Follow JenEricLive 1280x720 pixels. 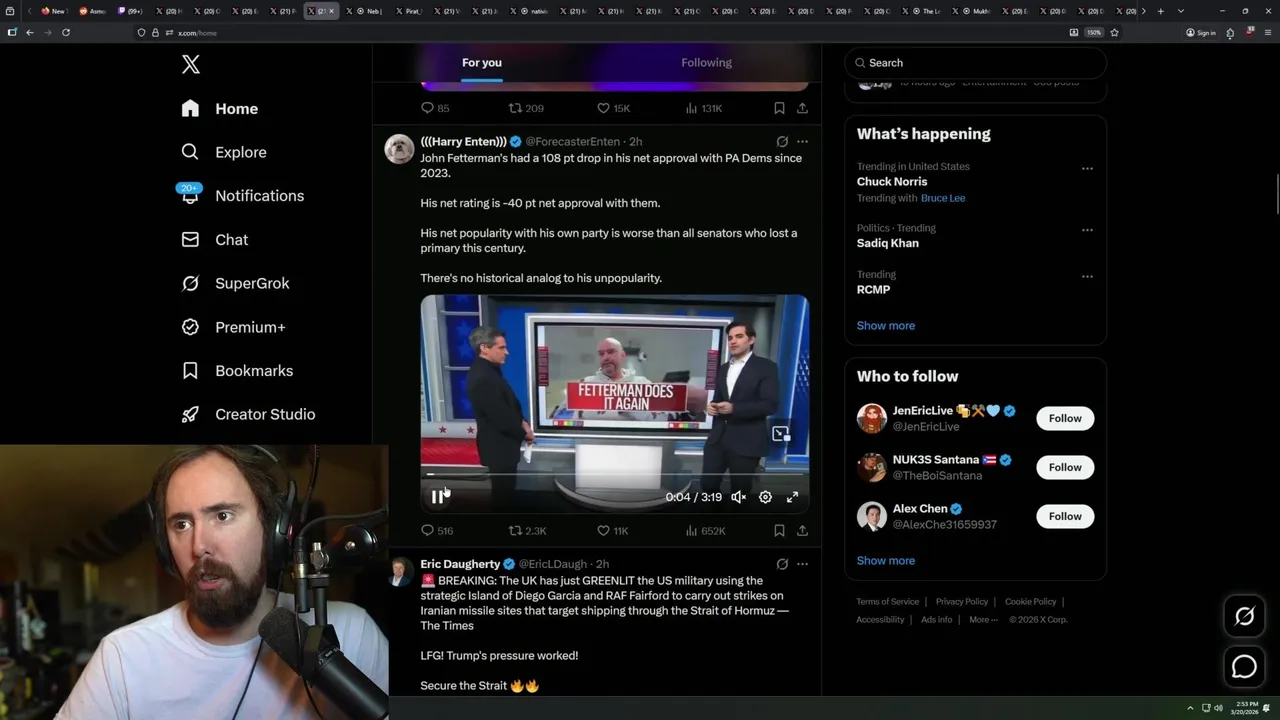coord(1065,418)
